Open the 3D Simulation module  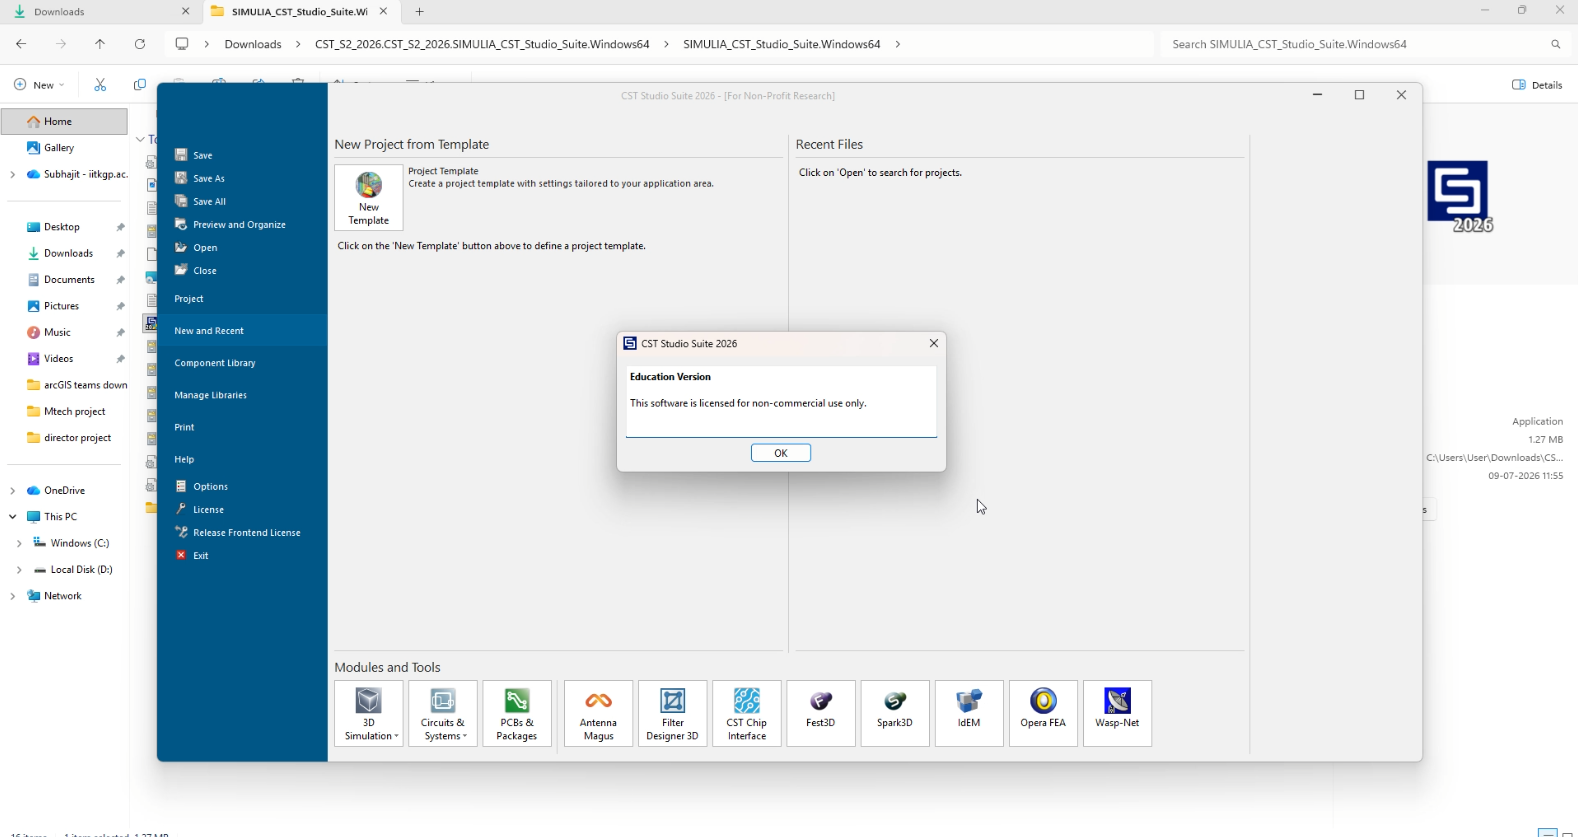pos(369,713)
